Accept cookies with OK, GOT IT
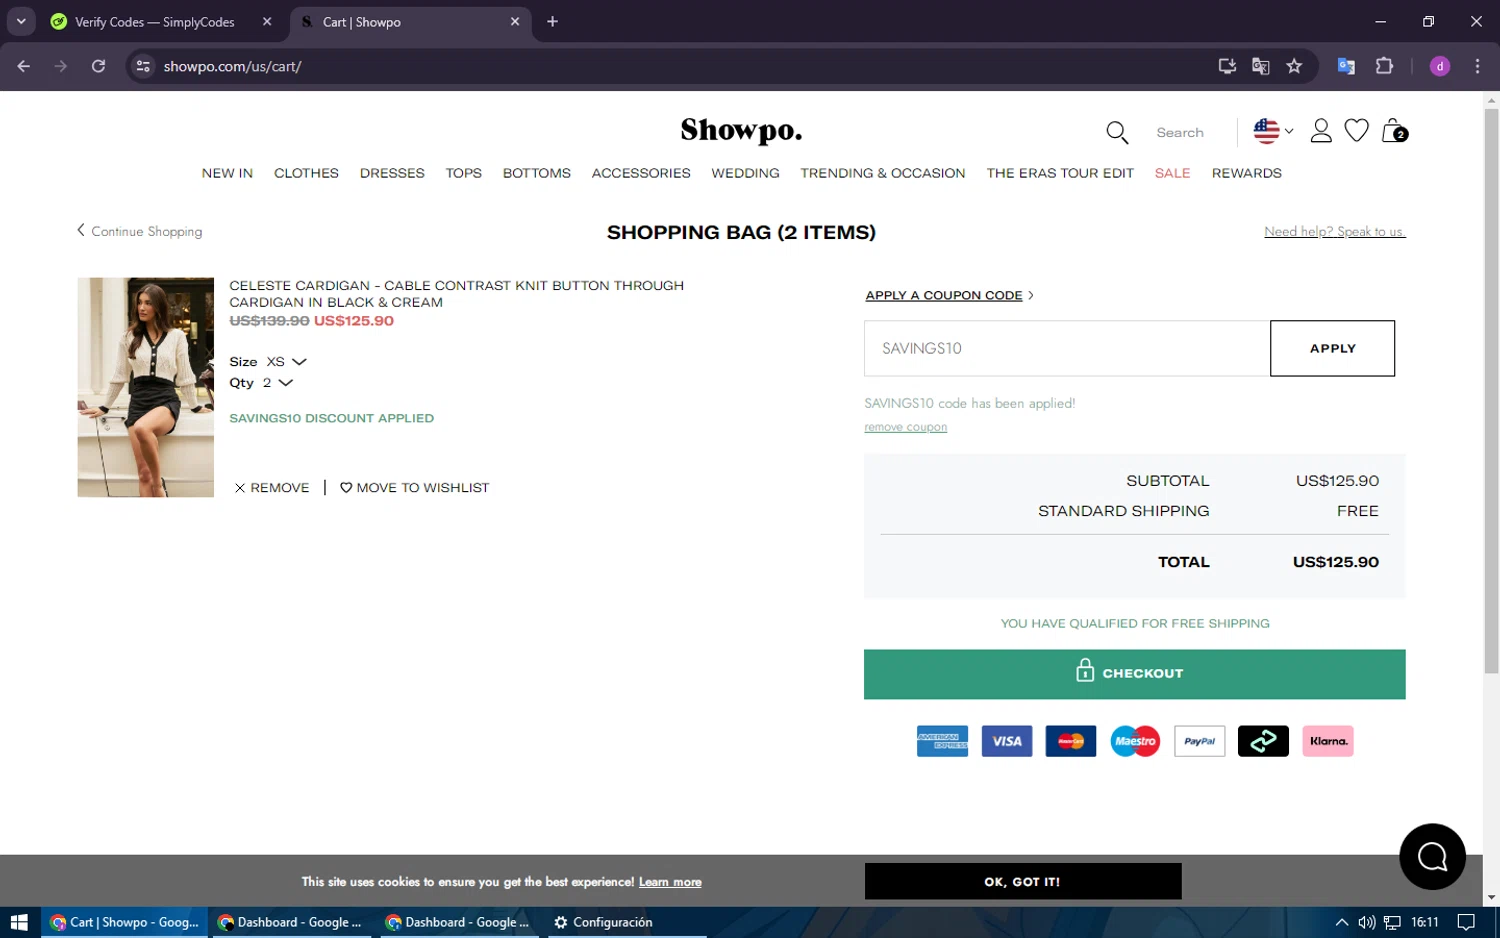The width and height of the screenshot is (1500, 938). (x=1023, y=881)
